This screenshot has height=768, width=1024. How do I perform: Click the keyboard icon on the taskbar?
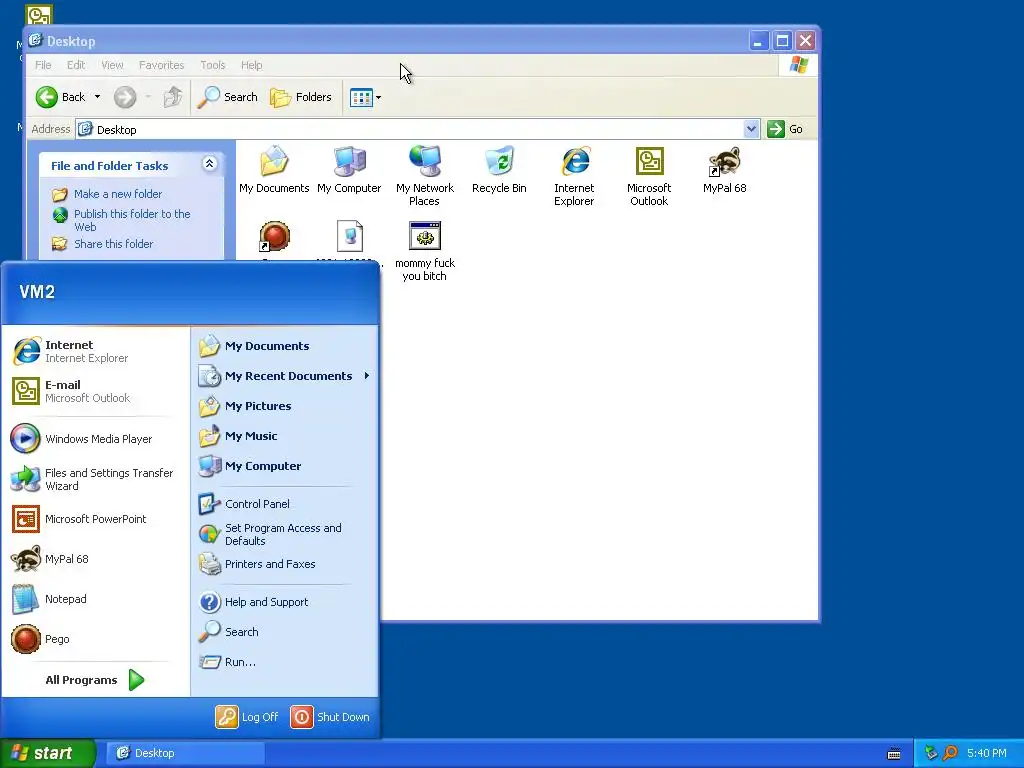(x=895, y=754)
